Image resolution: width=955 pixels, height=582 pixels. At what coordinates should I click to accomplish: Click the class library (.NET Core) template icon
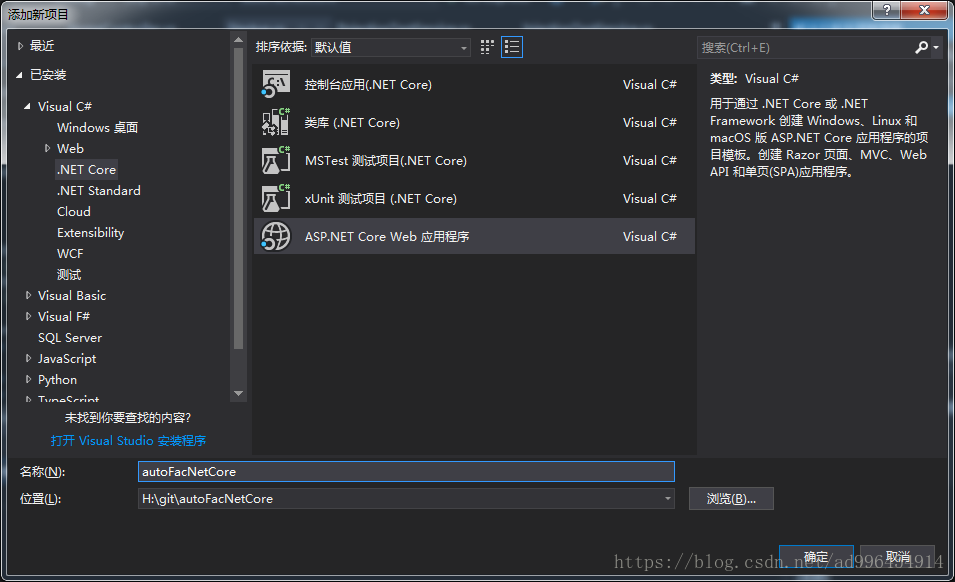[275, 122]
